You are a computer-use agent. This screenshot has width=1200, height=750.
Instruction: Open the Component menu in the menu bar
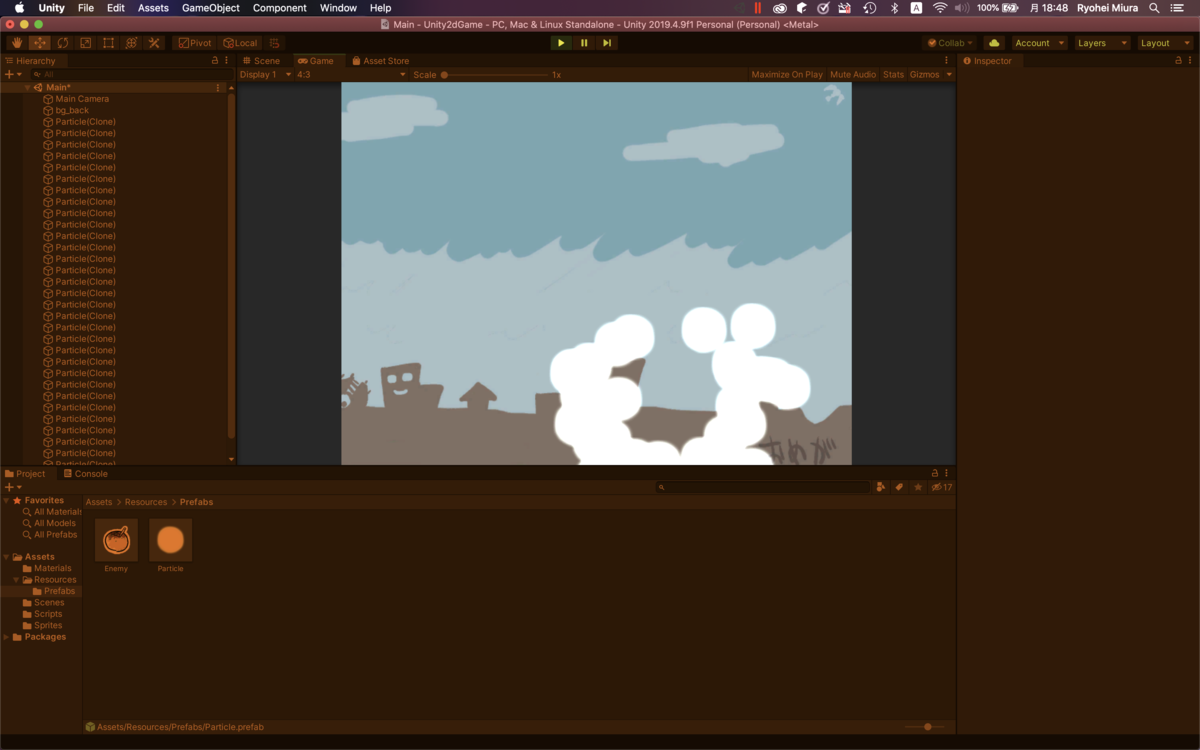tap(279, 7)
